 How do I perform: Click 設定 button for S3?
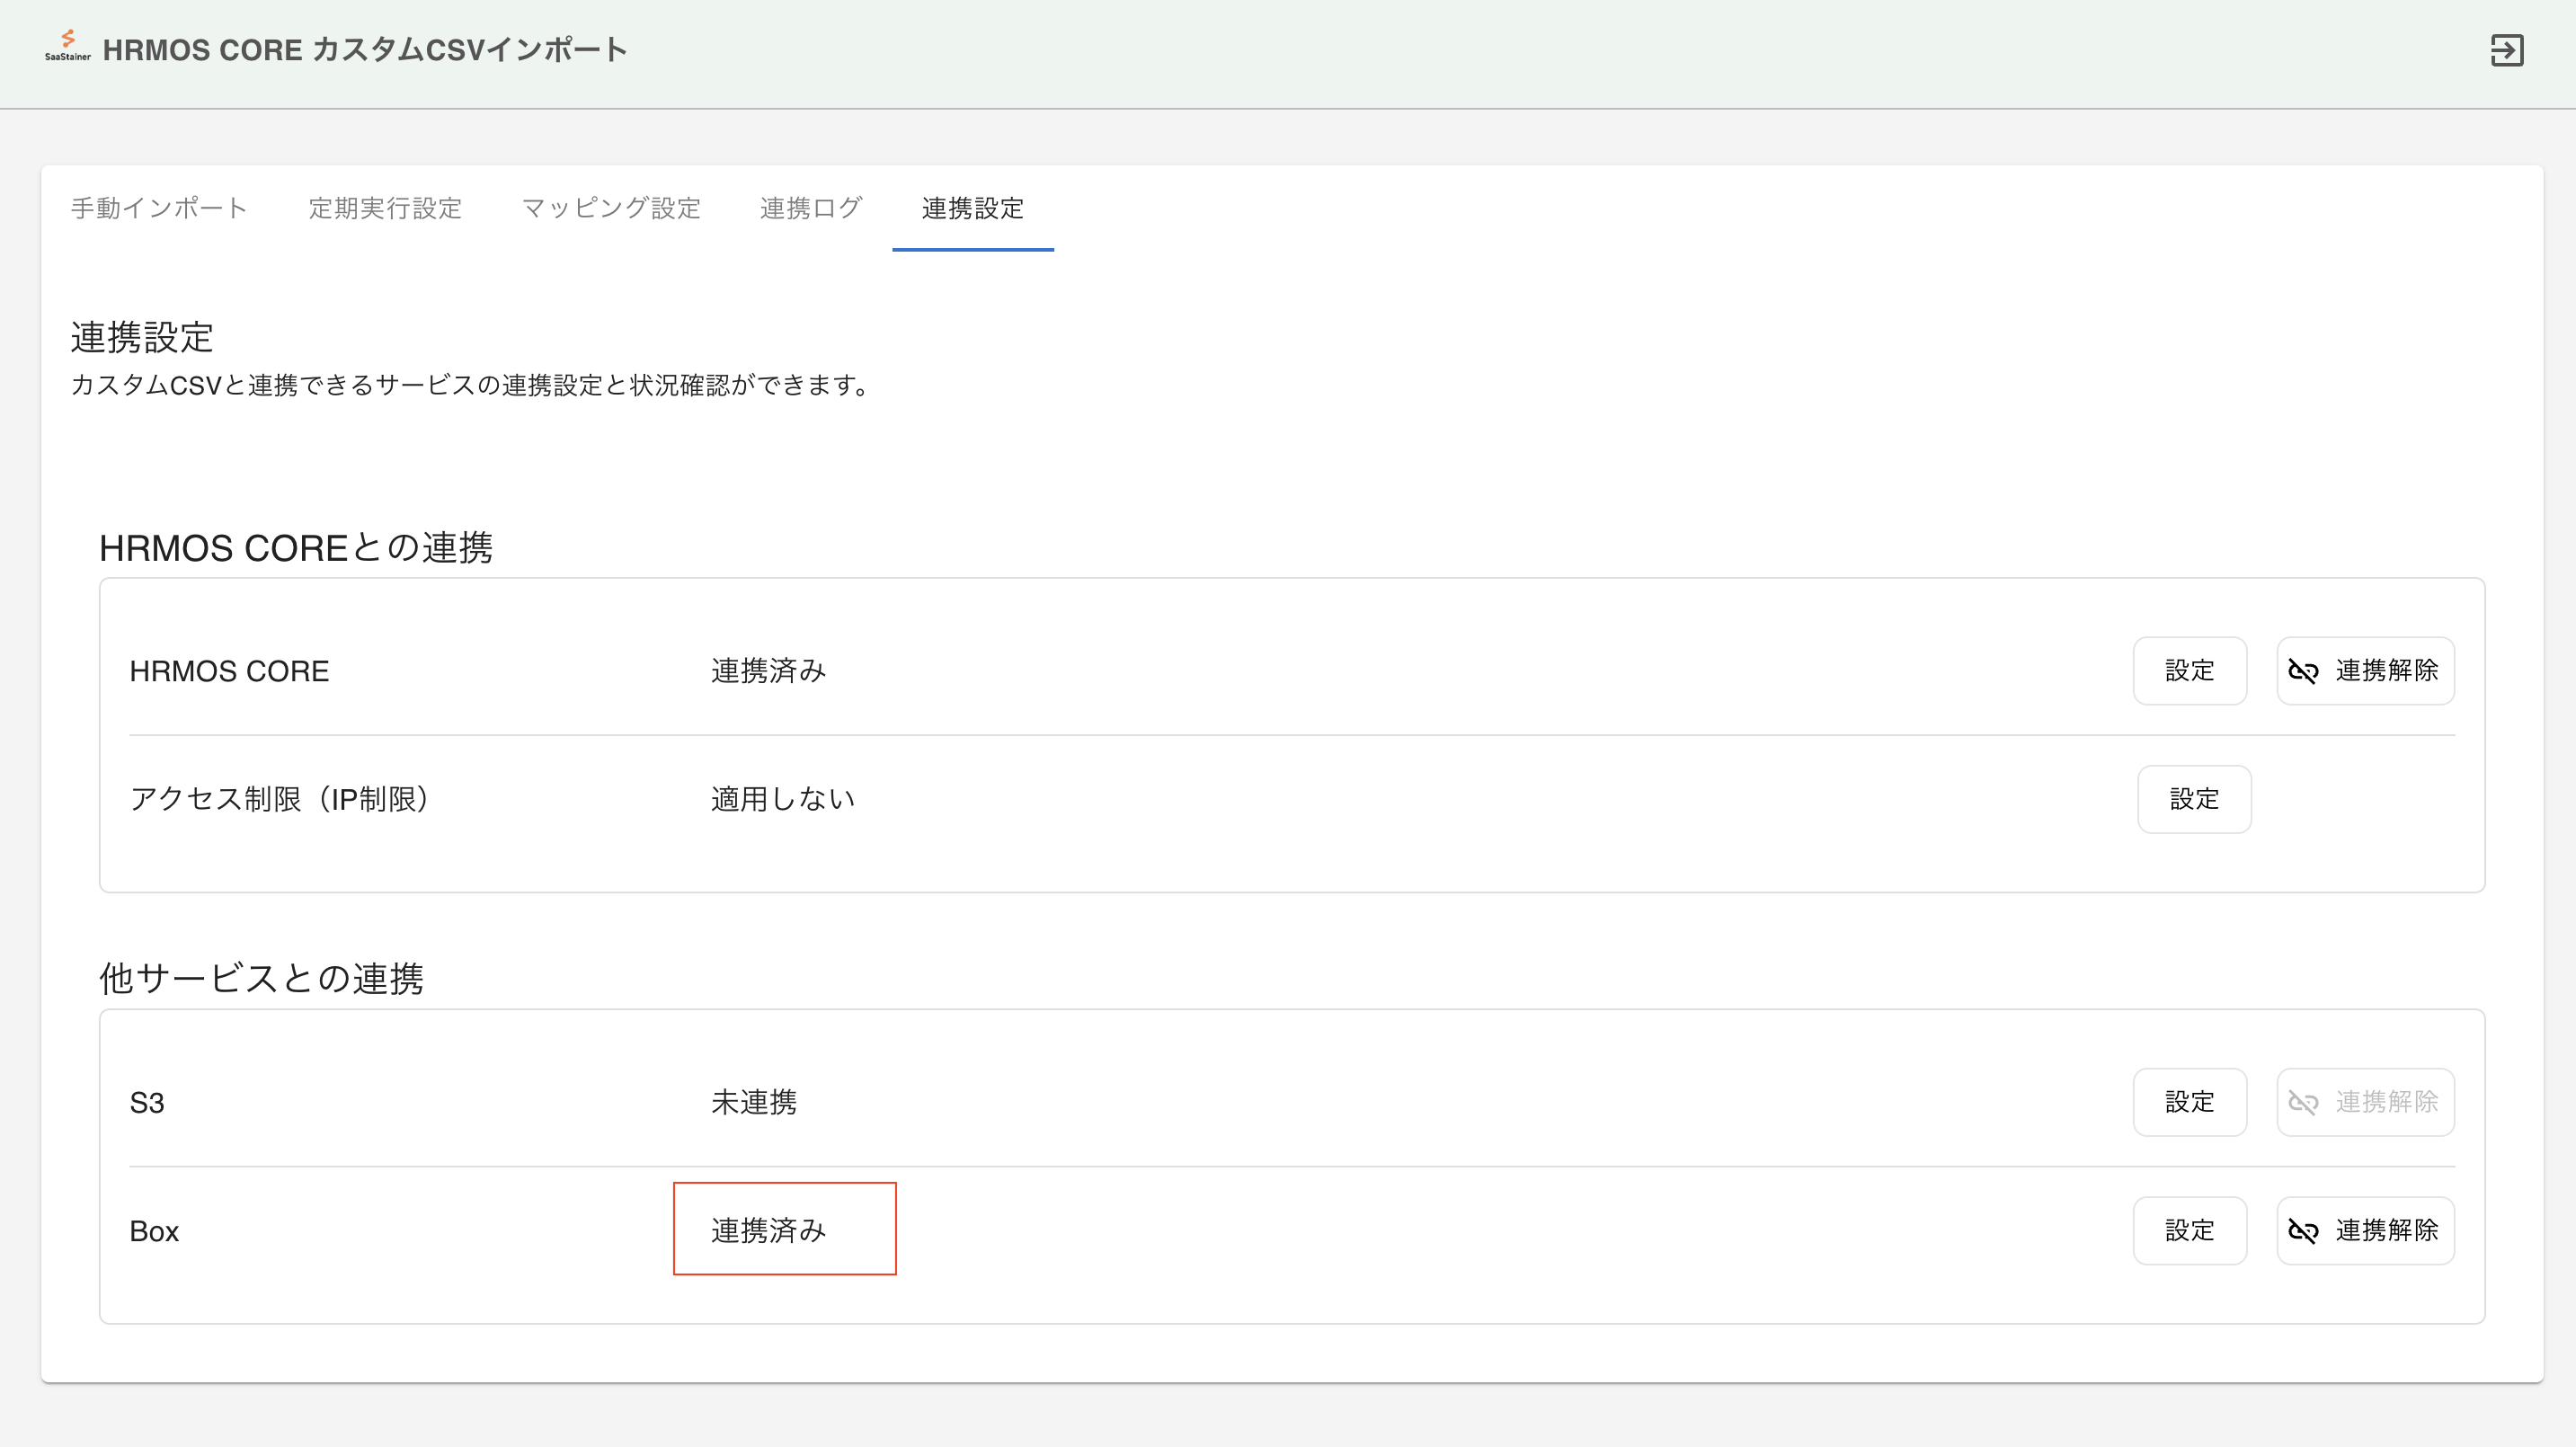point(2189,1102)
